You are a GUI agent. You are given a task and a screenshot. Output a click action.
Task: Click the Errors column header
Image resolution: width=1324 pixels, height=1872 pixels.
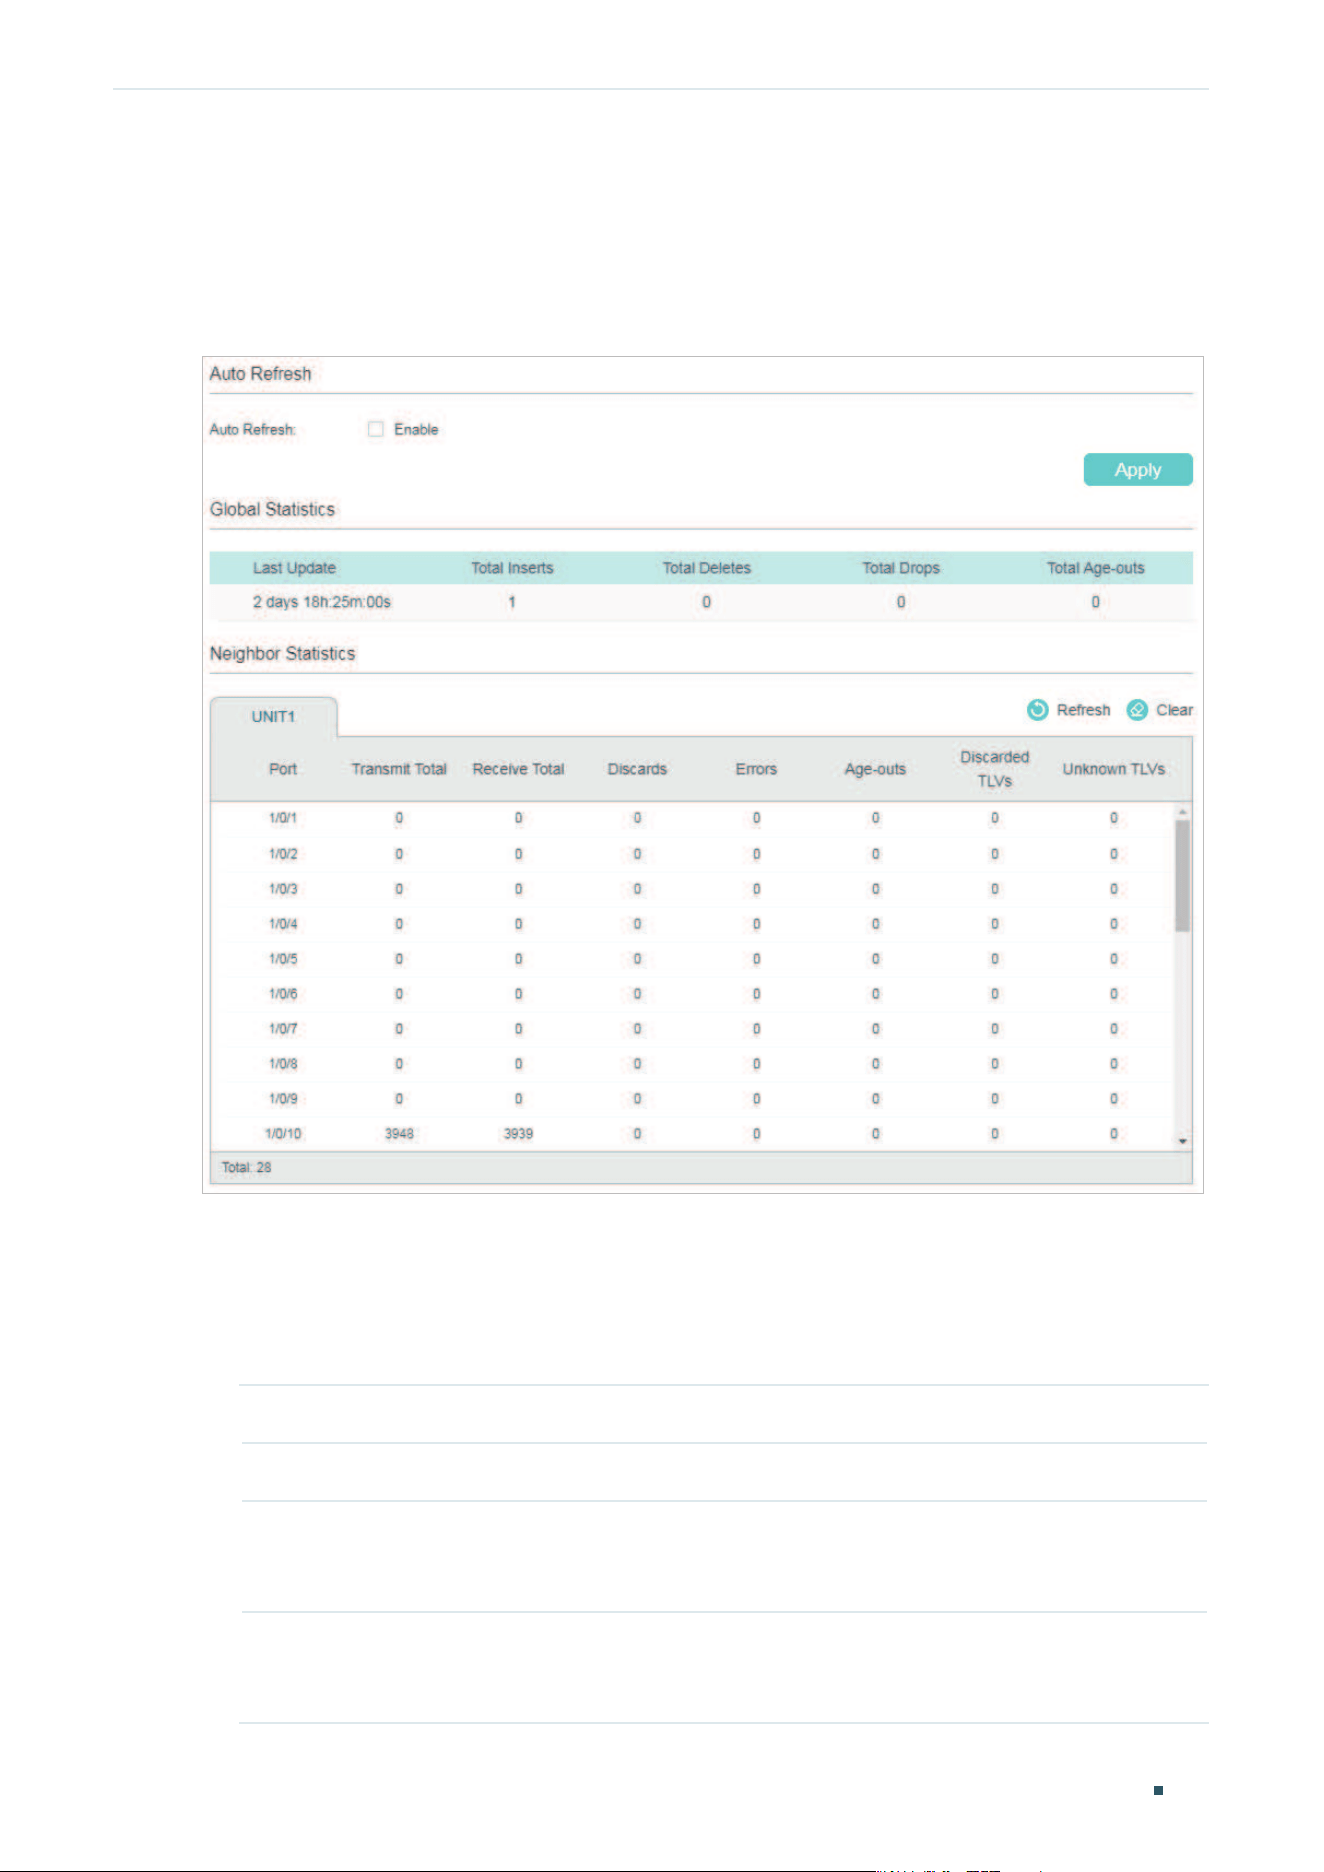point(756,769)
